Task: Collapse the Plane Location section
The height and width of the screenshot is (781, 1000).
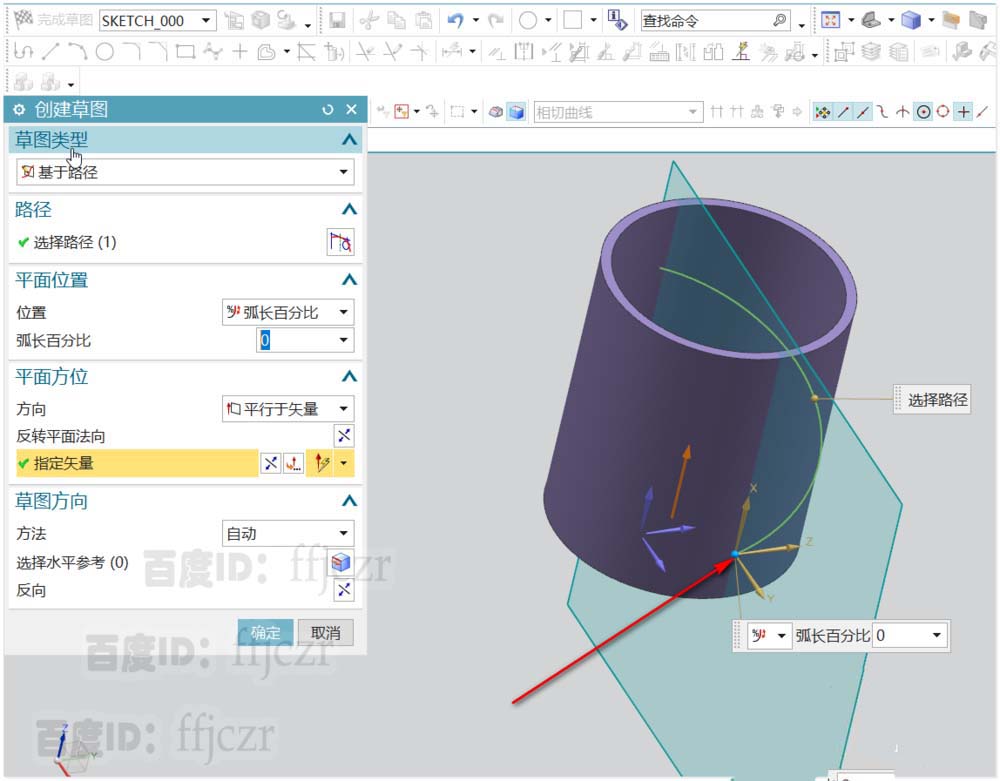Action: coord(349,279)
